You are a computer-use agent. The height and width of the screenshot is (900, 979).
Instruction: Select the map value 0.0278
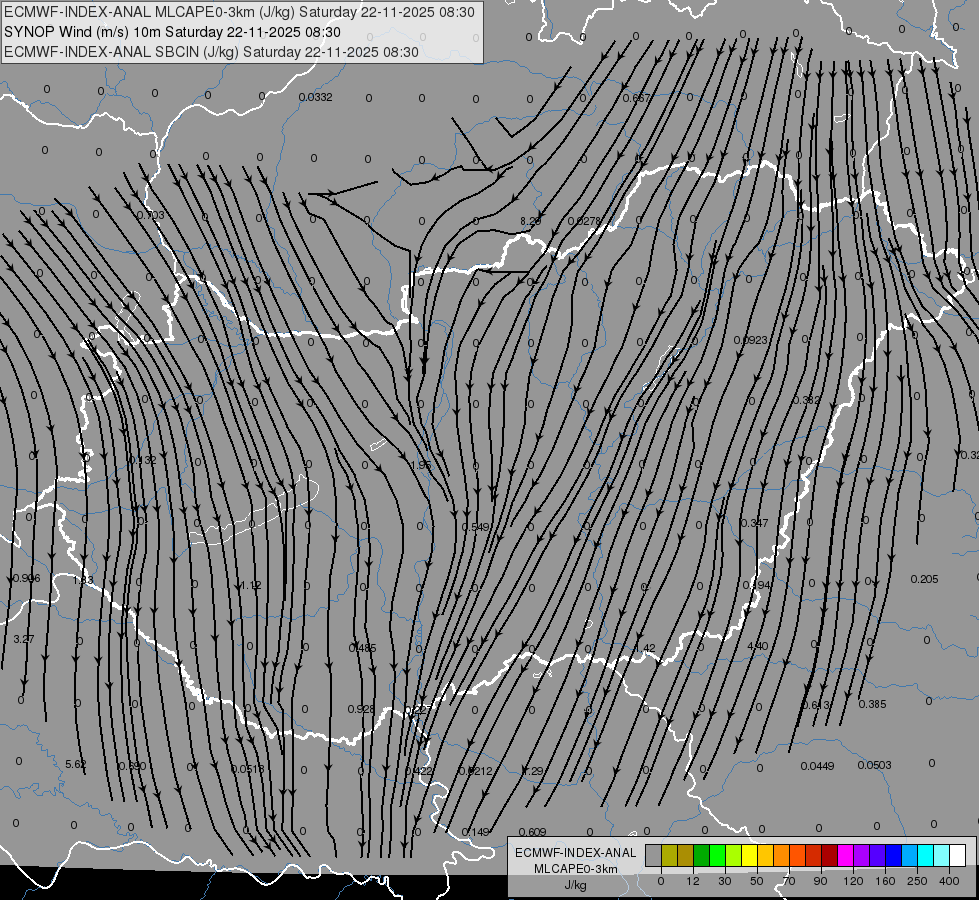[x=584, y=220]
